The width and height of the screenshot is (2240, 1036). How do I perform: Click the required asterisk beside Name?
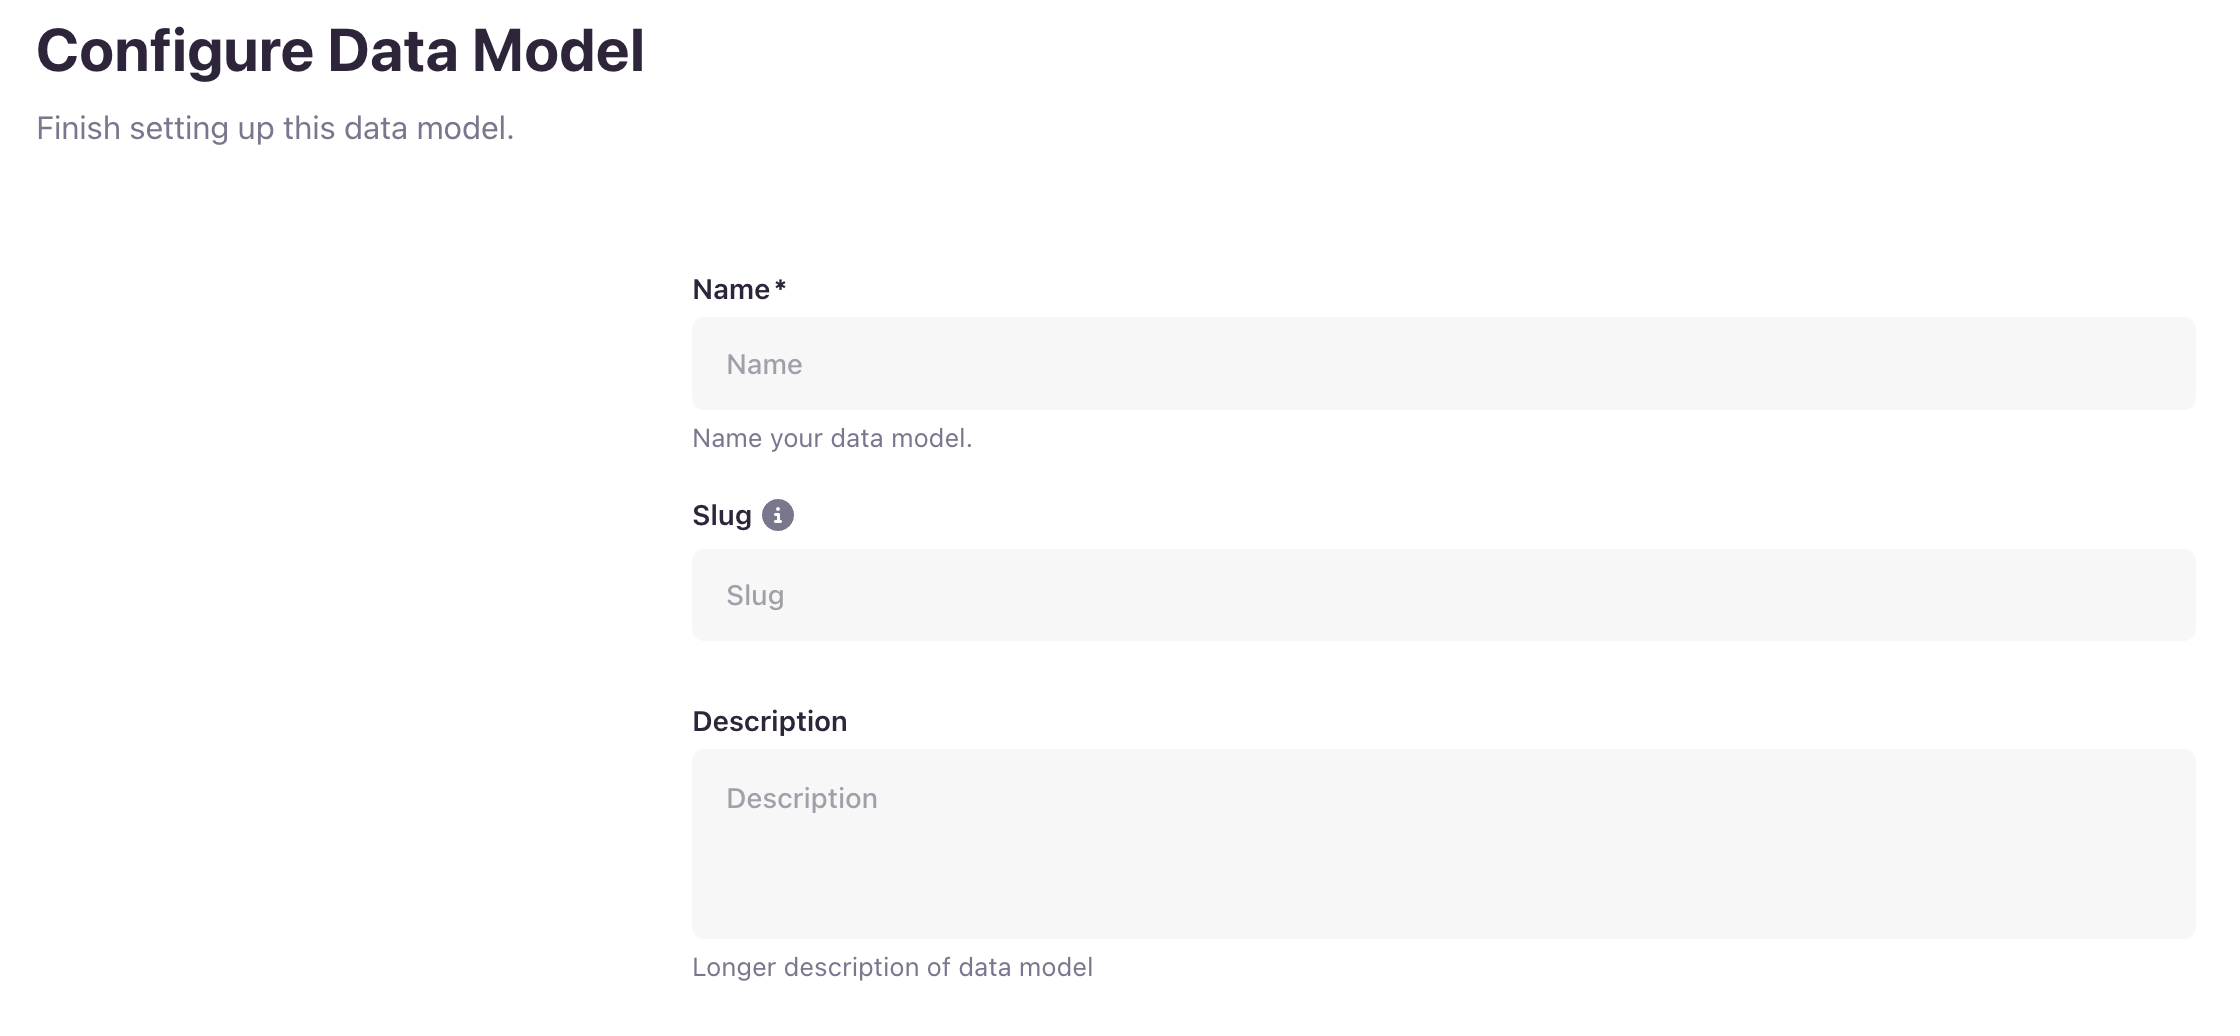[x=781, y=287]
